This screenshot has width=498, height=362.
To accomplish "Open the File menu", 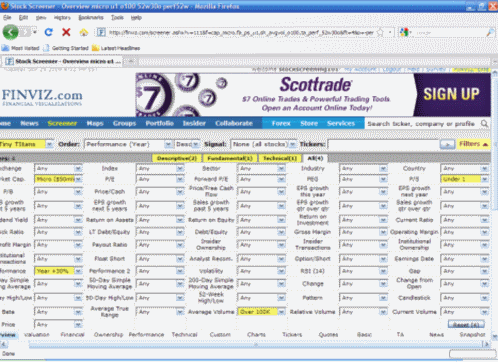I will (x=7, y=17).
